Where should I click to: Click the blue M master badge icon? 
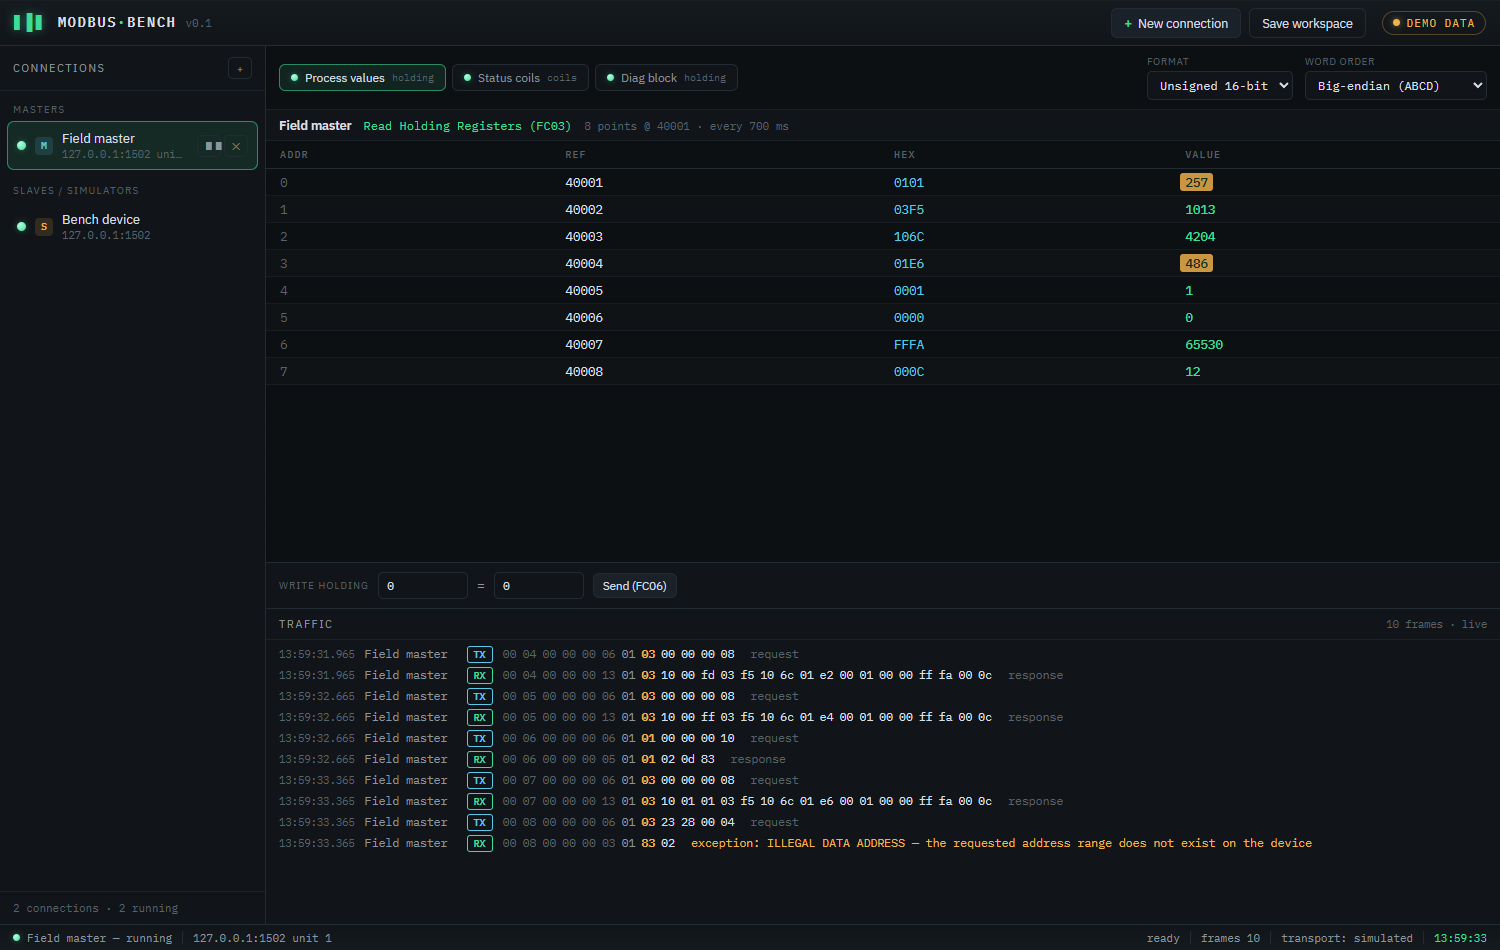coord(44,146)
